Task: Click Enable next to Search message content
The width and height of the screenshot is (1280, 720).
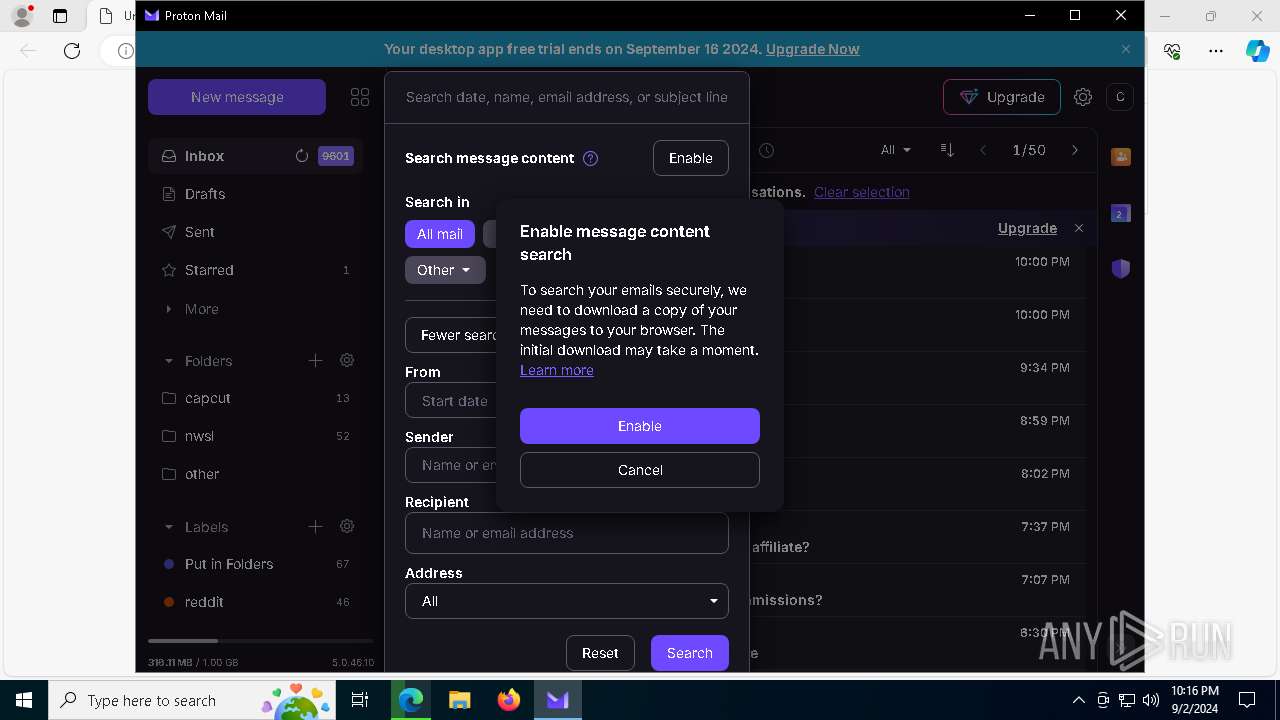Action: tap(691, 158)
